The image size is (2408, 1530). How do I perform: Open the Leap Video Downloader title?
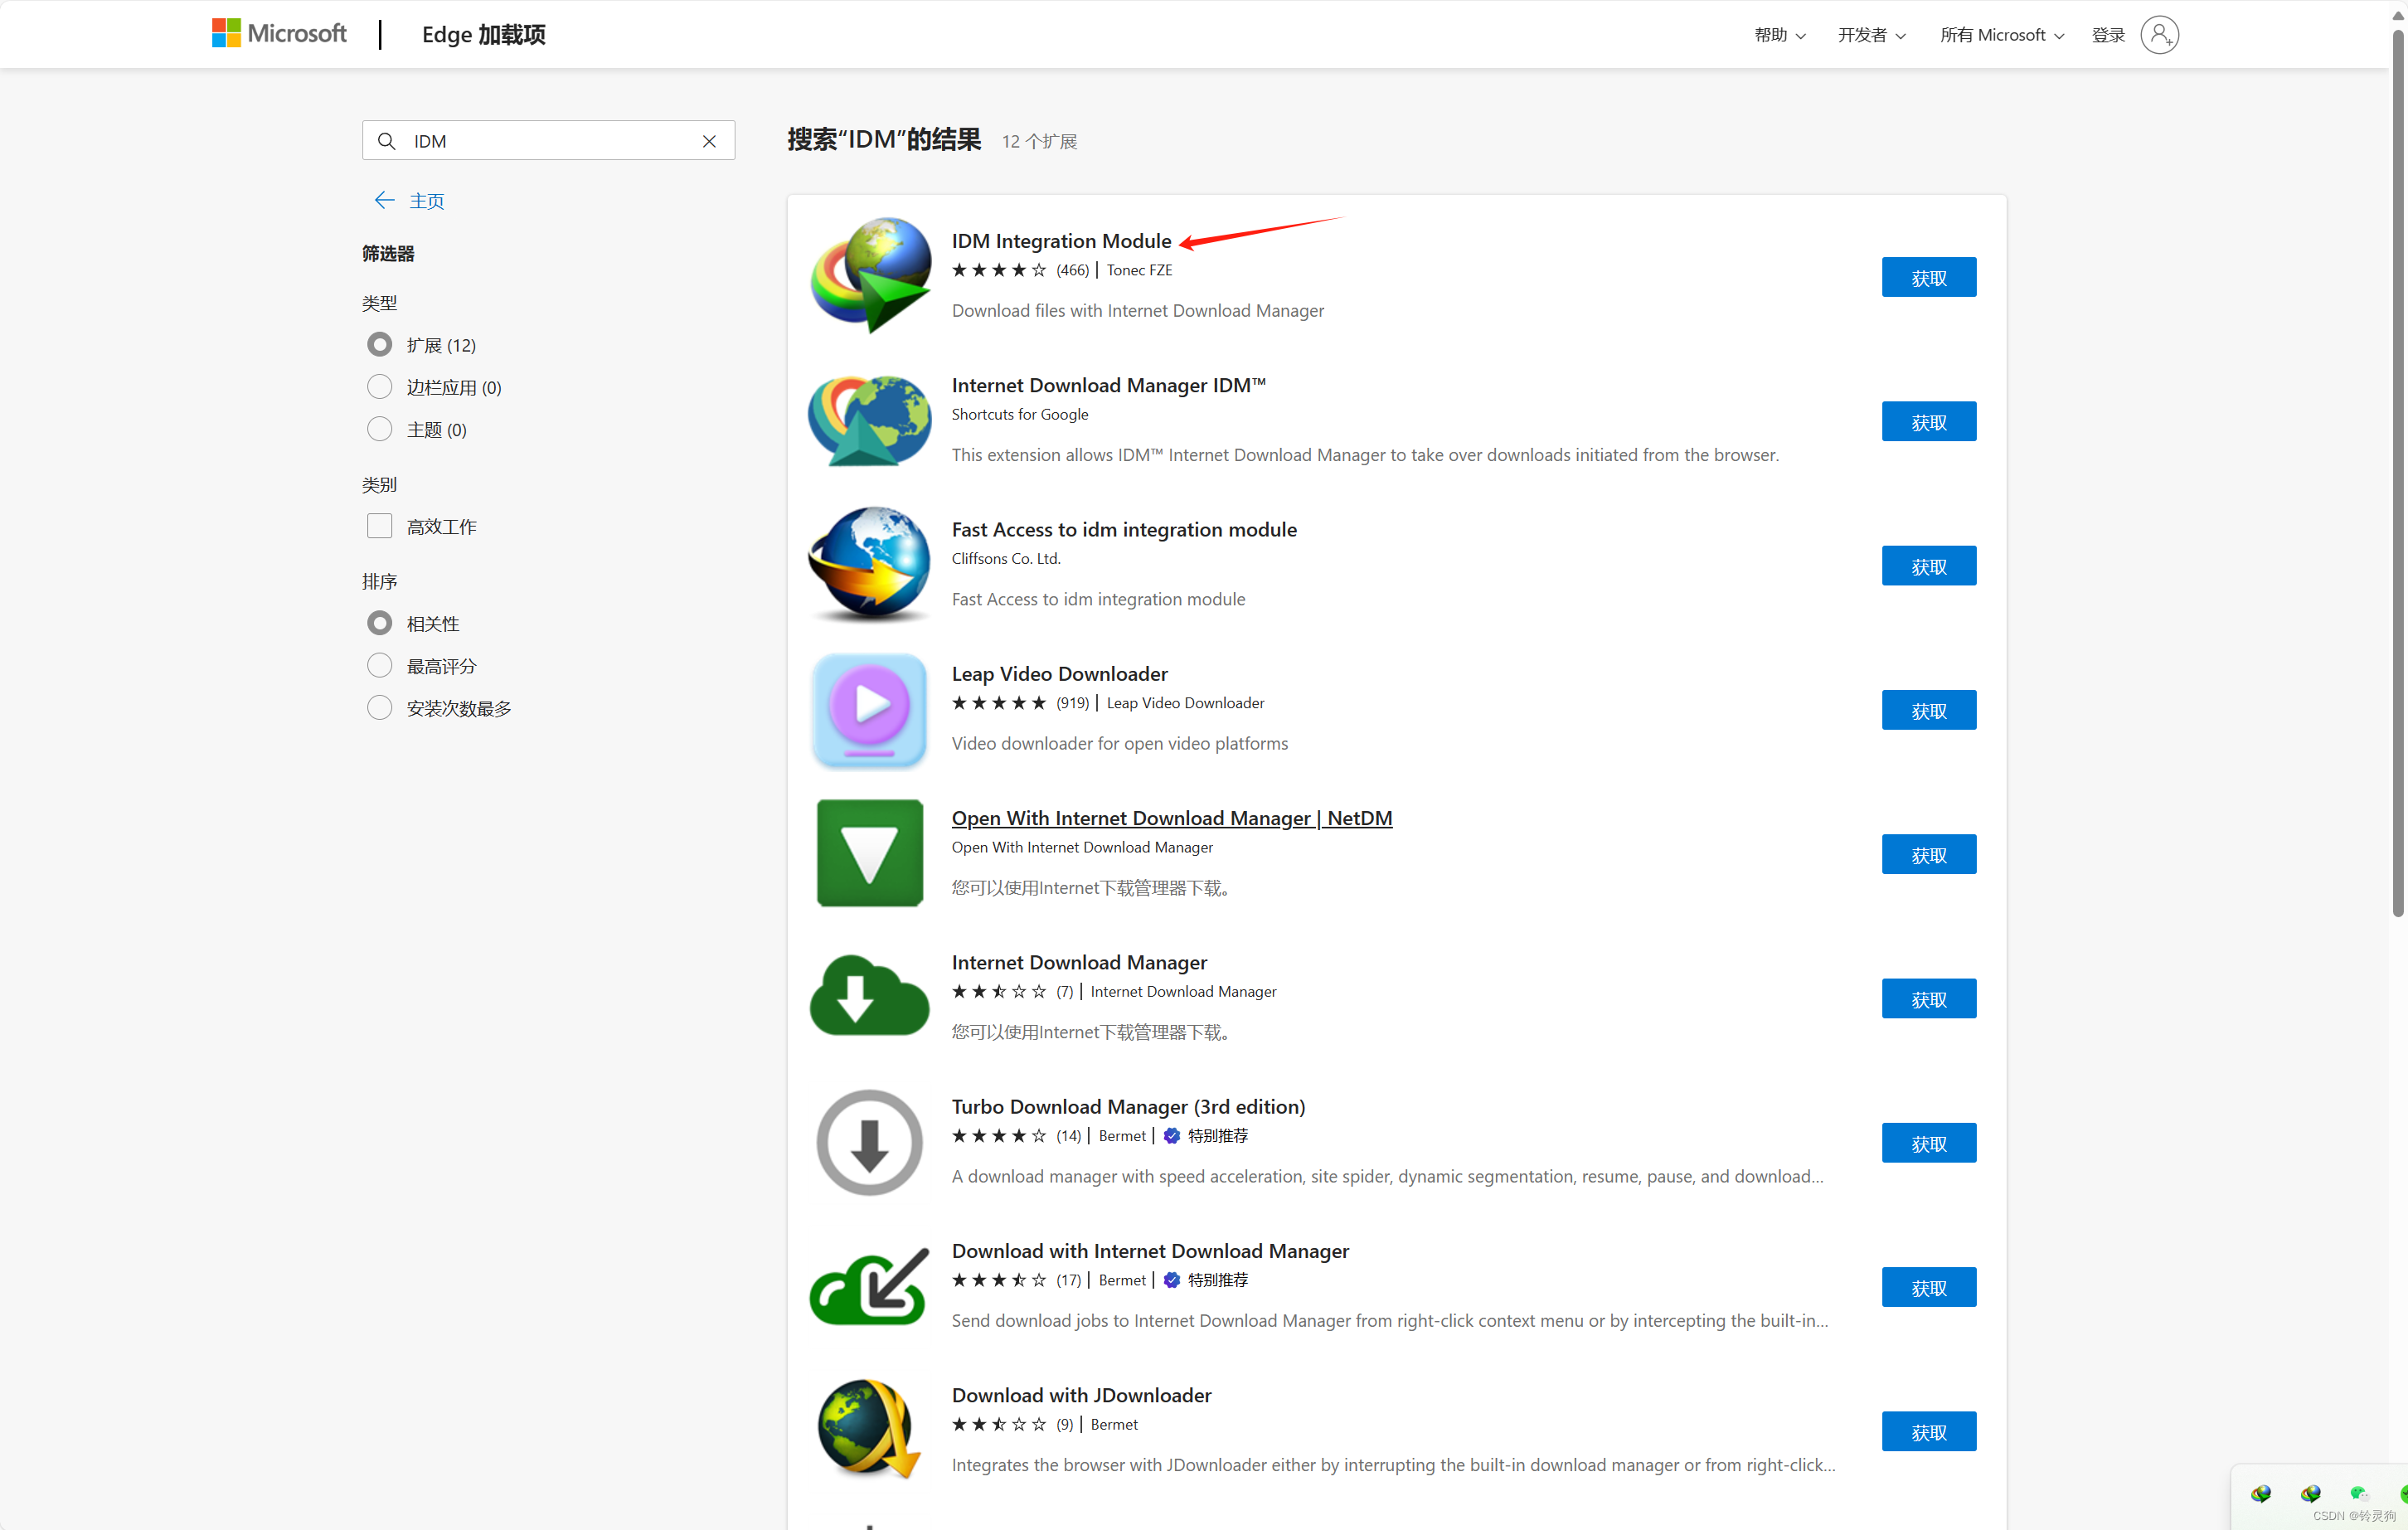[1059, 674]
